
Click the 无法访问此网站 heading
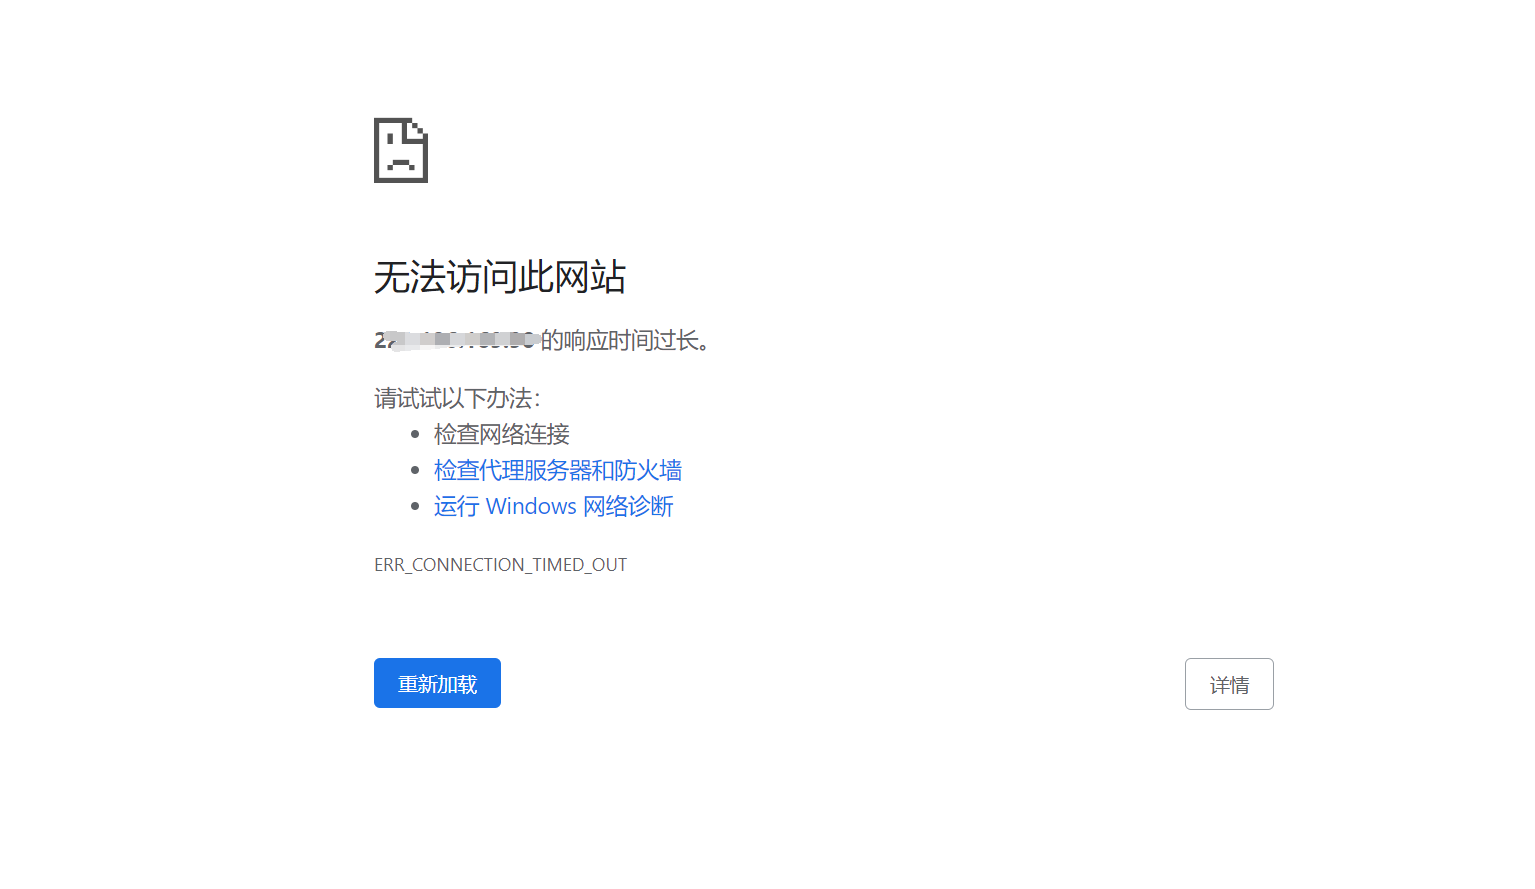point(500,277)
